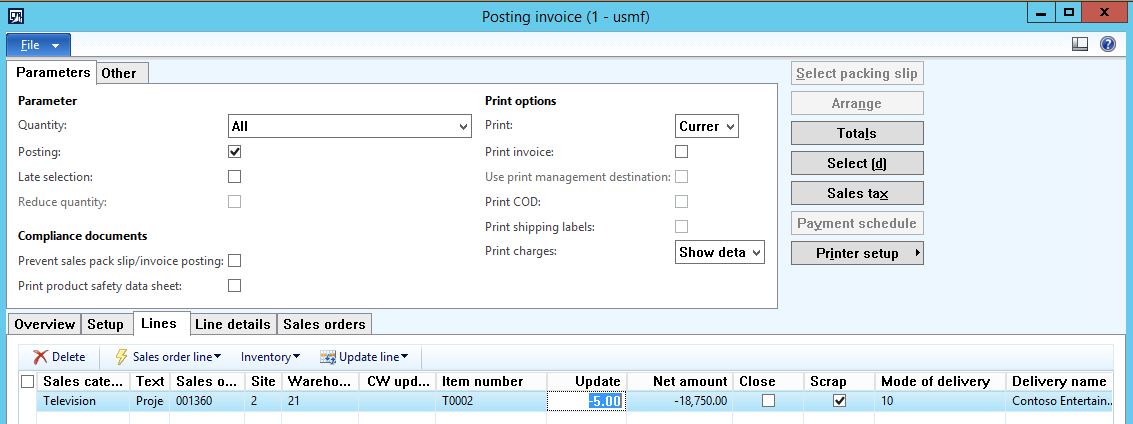Image resolution: width=1133 pixels, height=424 pixels.
Task: Expand the Inventory menu
Action: (x=270, y=357)
